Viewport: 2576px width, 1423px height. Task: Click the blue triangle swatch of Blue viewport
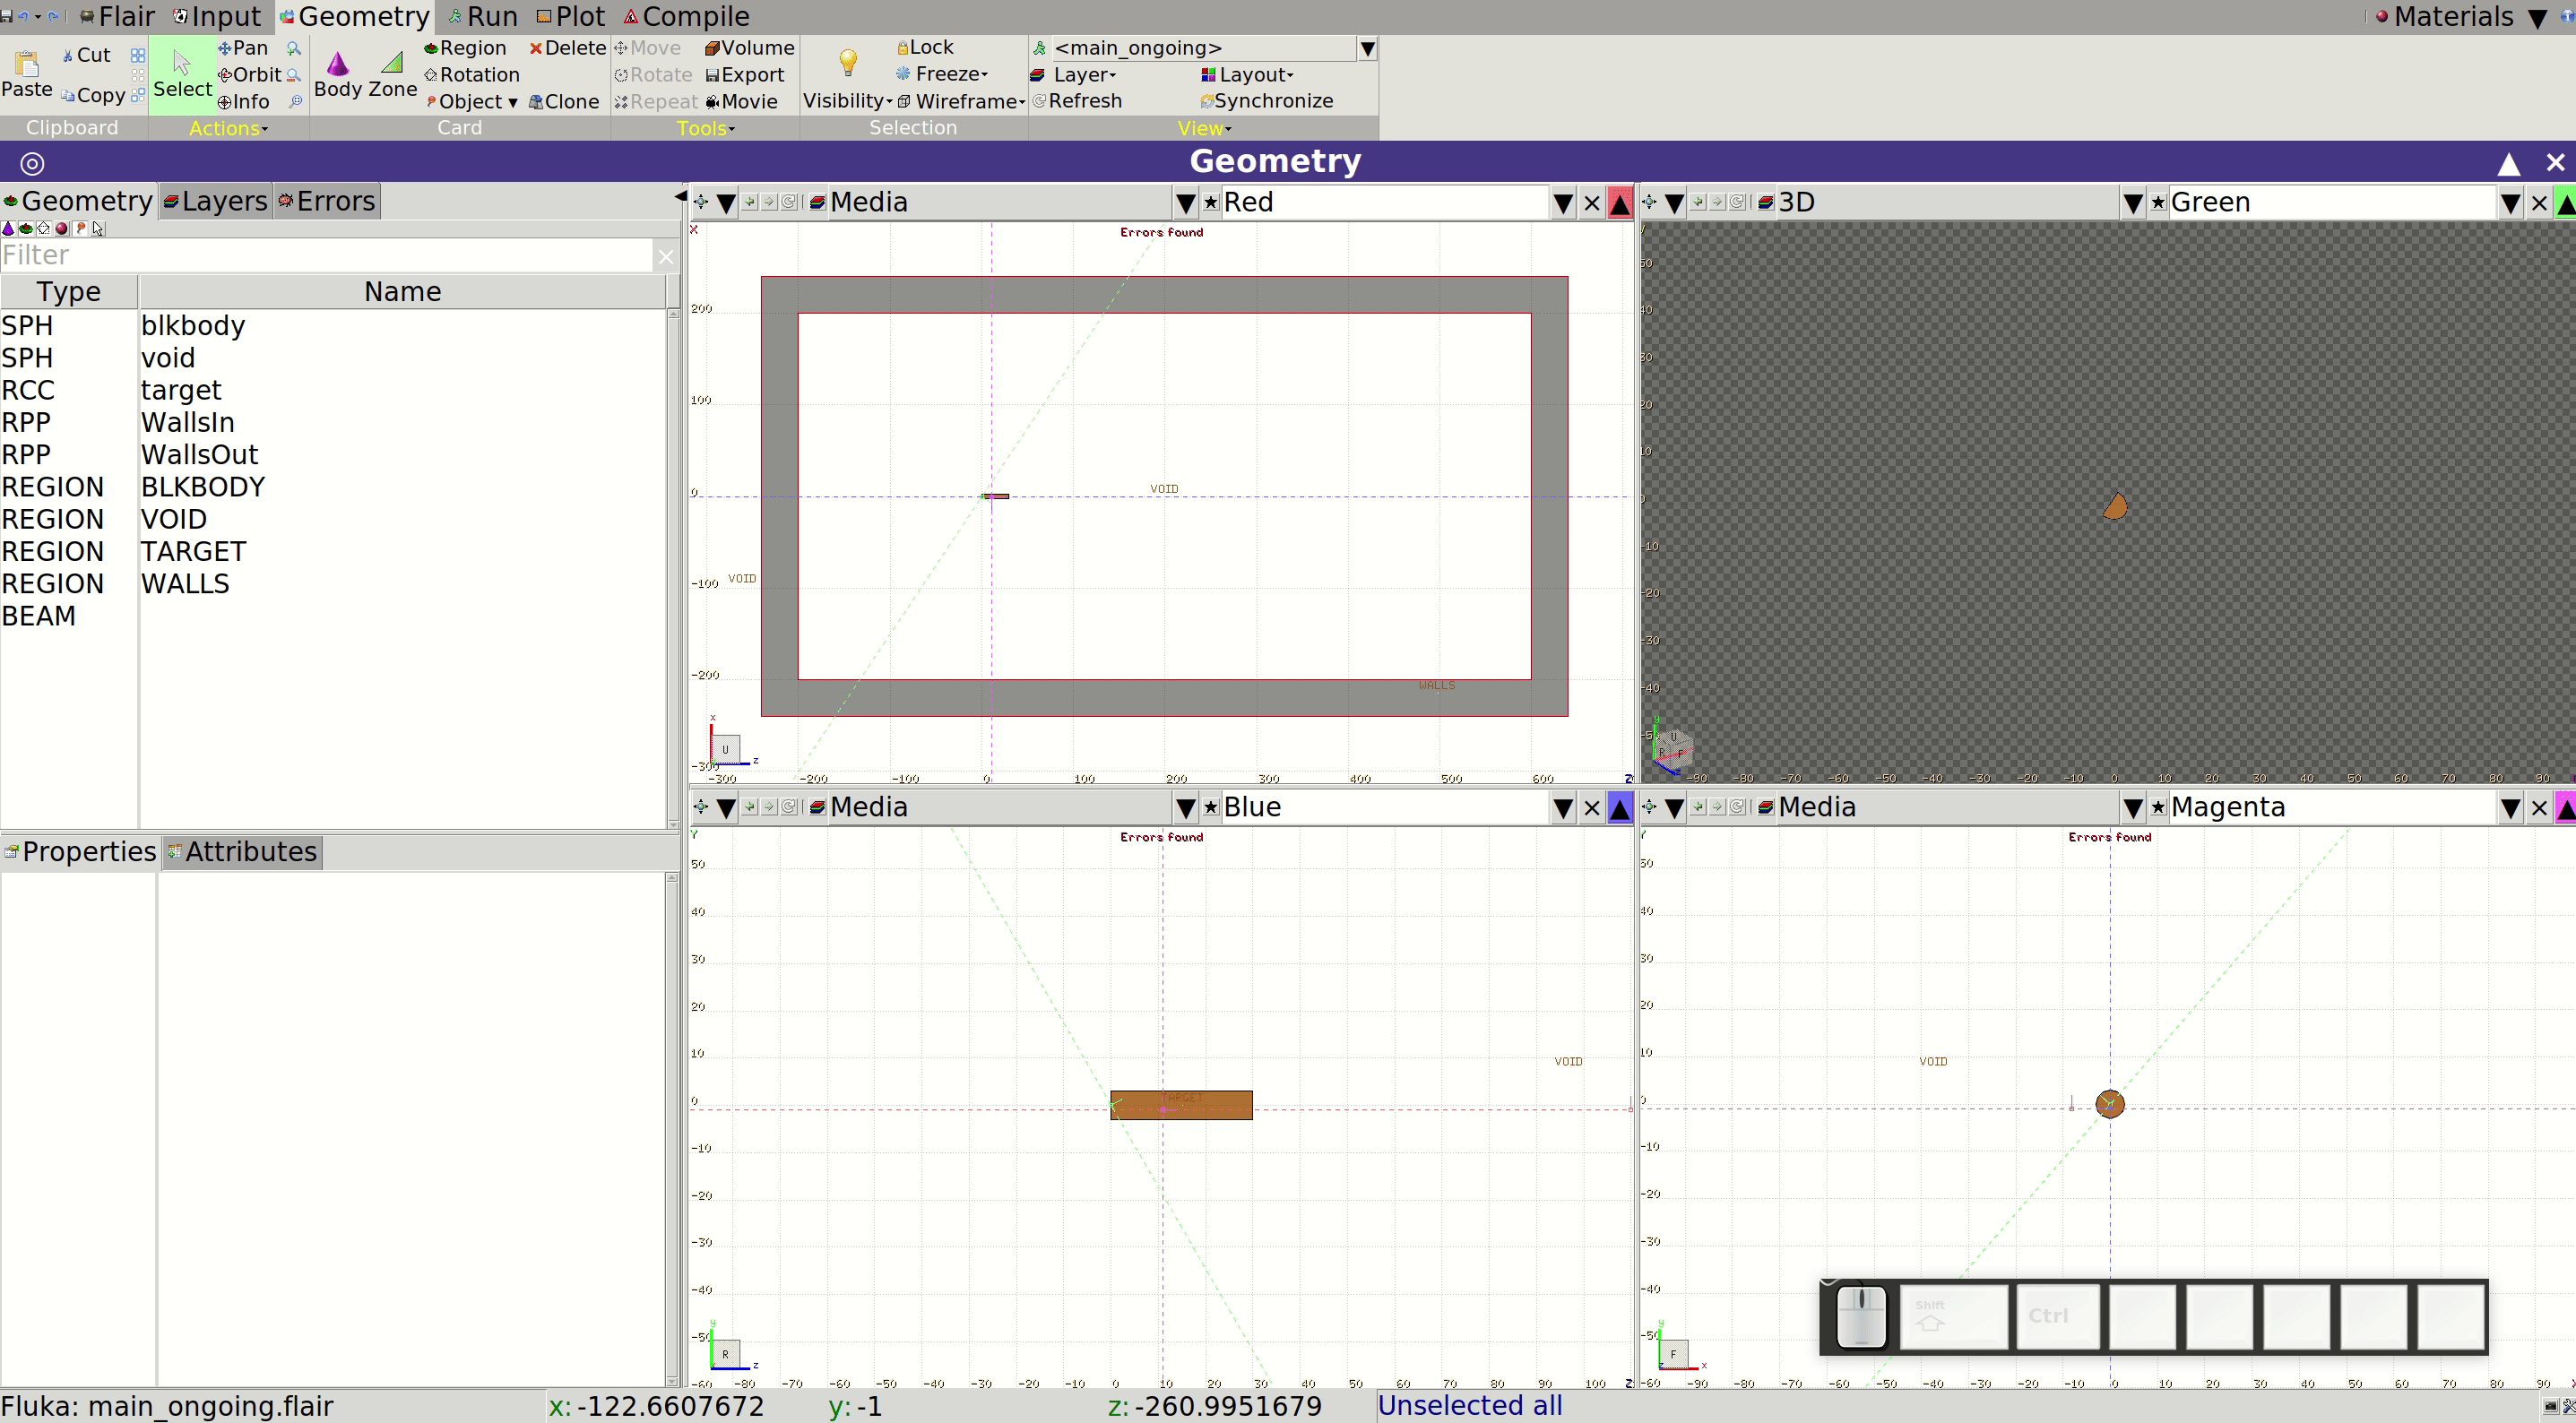pos(1620,808)
